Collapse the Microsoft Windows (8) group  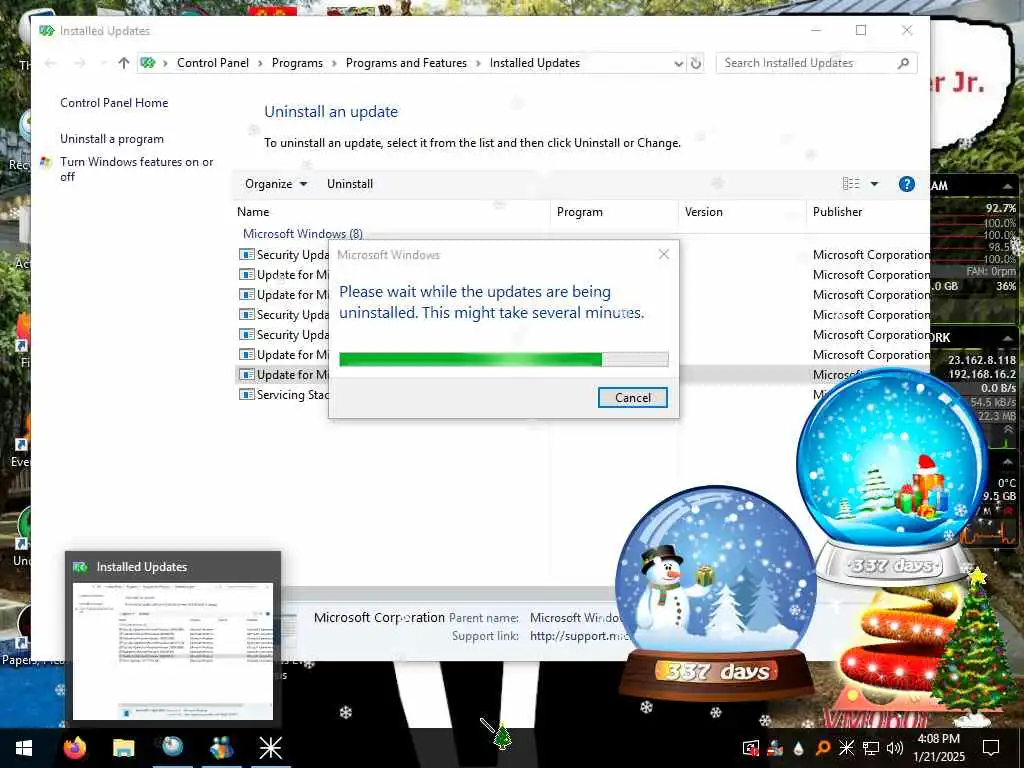(302, 233)
